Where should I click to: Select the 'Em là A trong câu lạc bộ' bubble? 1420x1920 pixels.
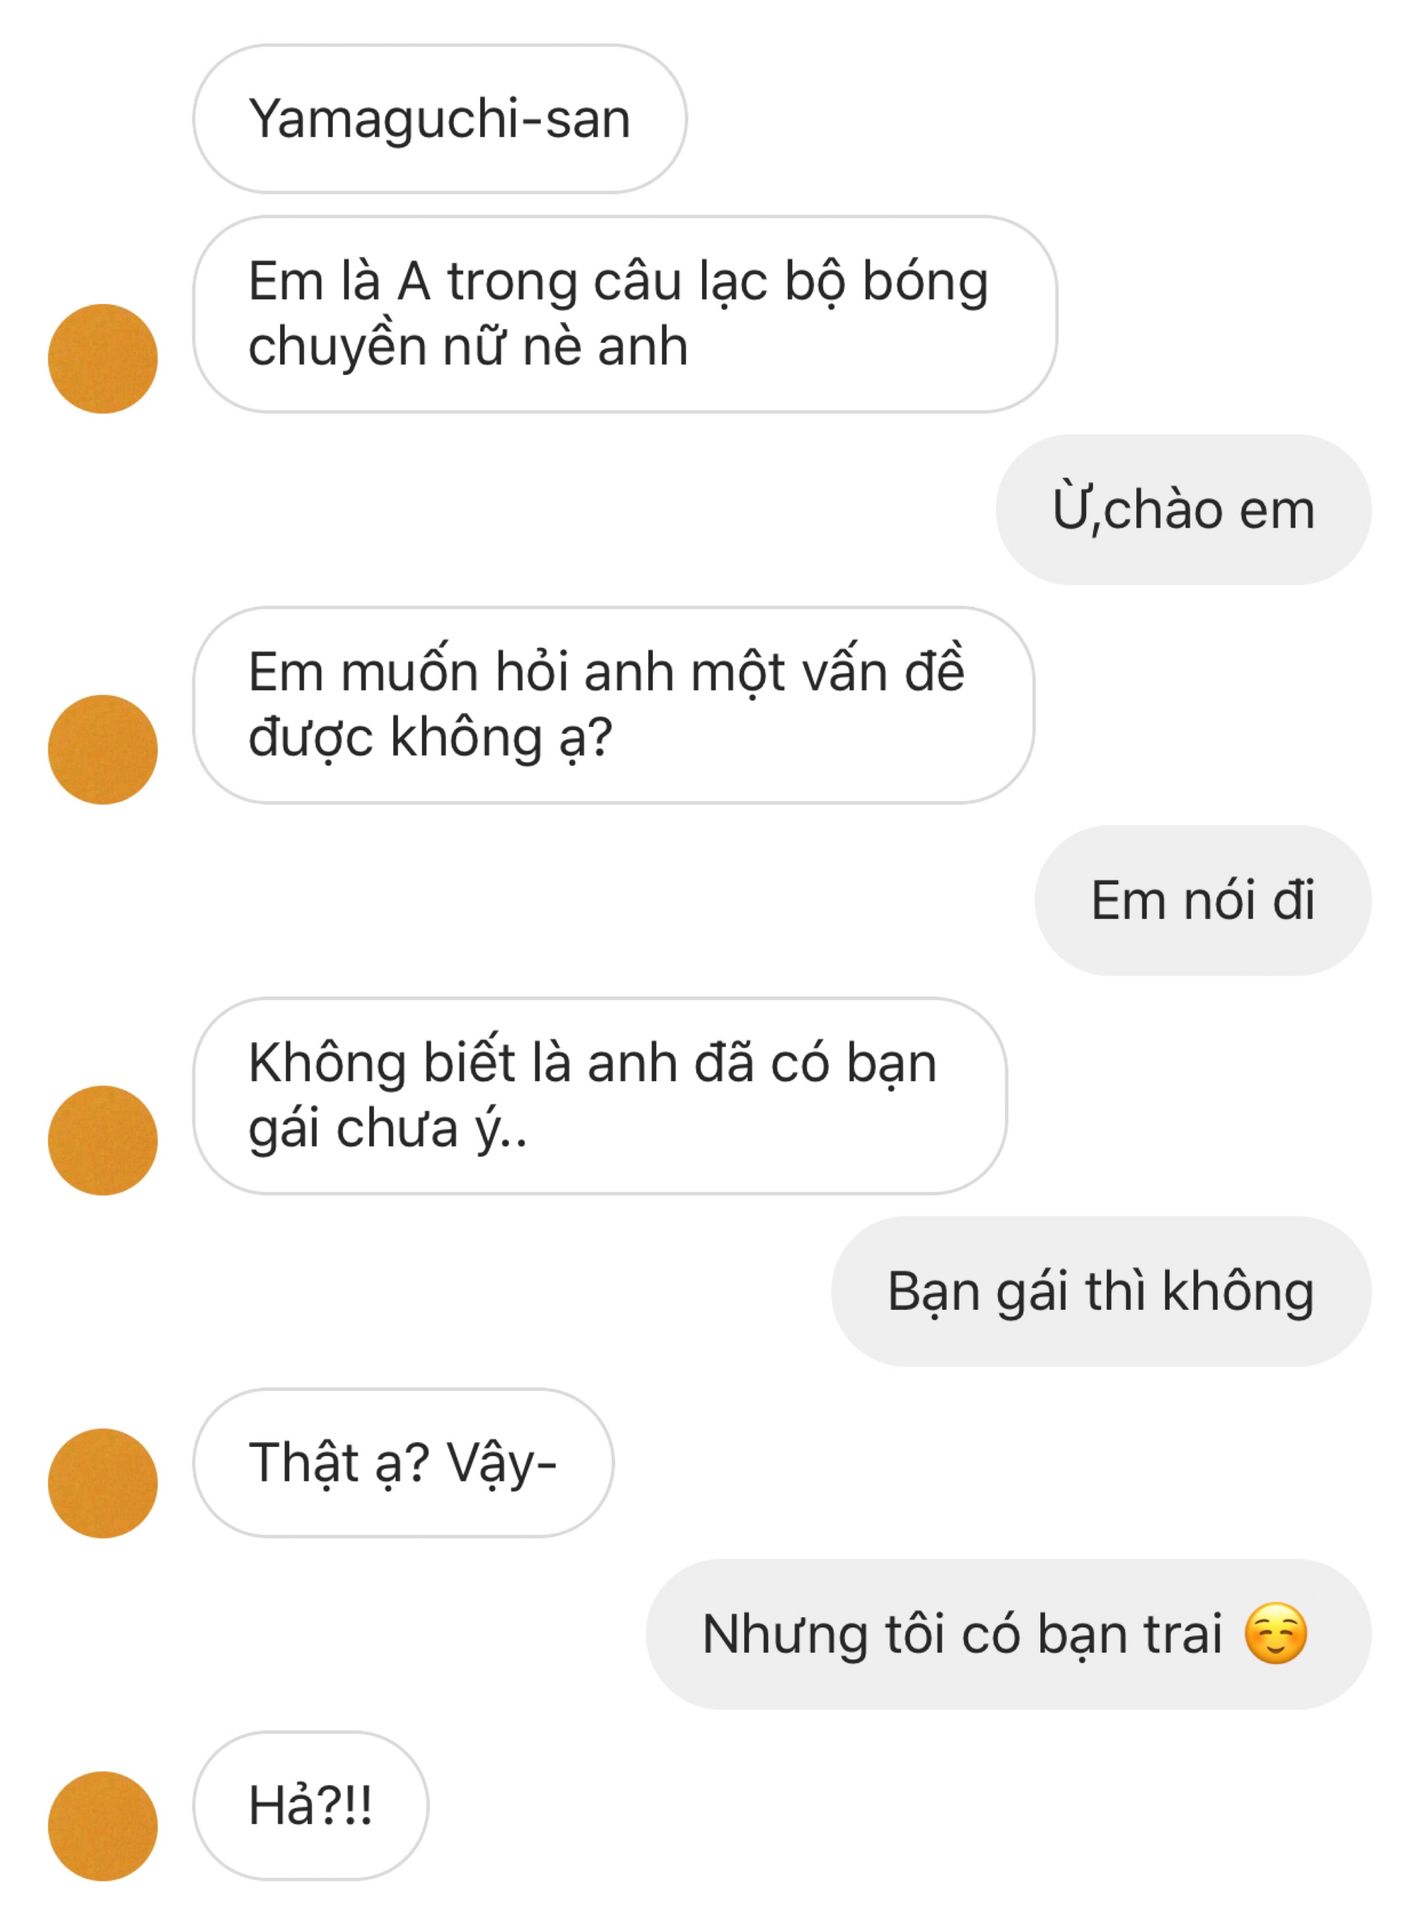click(625, 314)
